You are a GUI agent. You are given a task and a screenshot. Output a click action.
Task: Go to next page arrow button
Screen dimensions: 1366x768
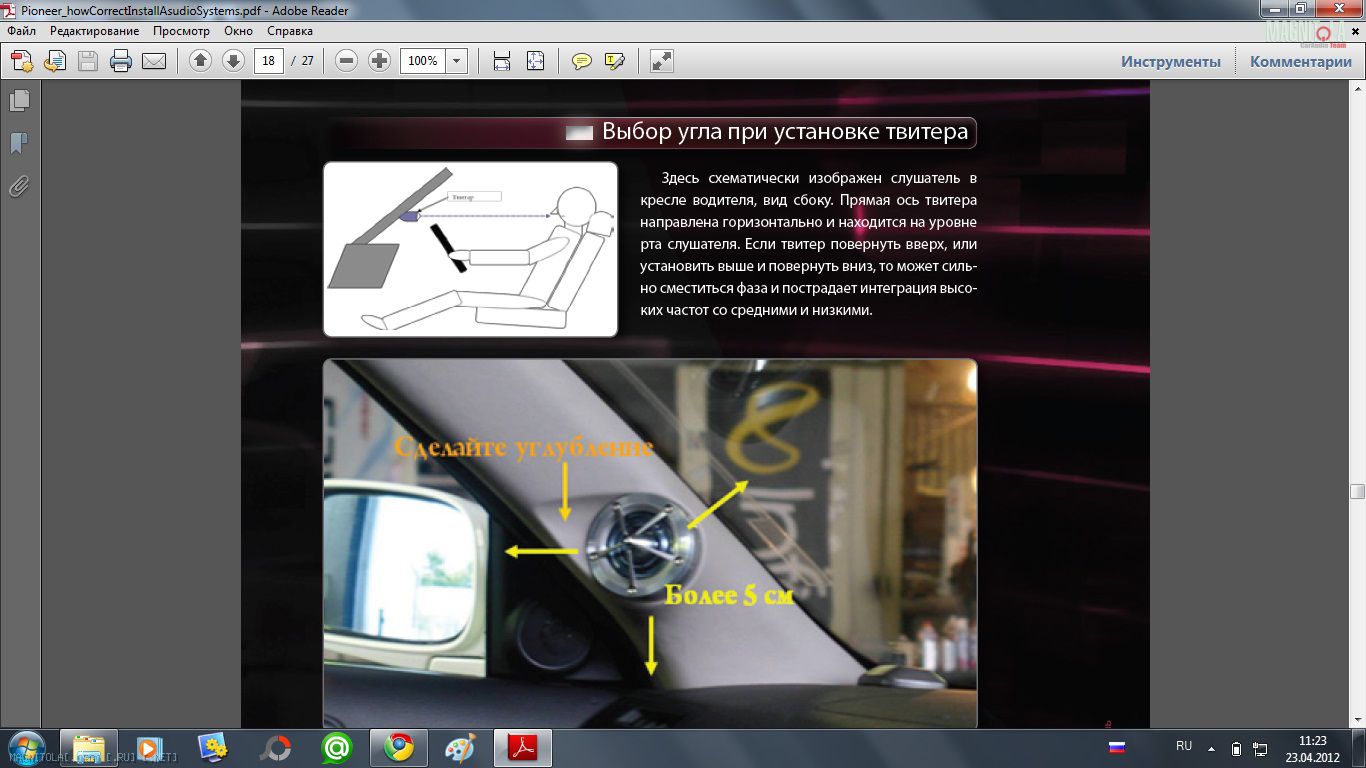pyautogui.click(x=233, y=61)
